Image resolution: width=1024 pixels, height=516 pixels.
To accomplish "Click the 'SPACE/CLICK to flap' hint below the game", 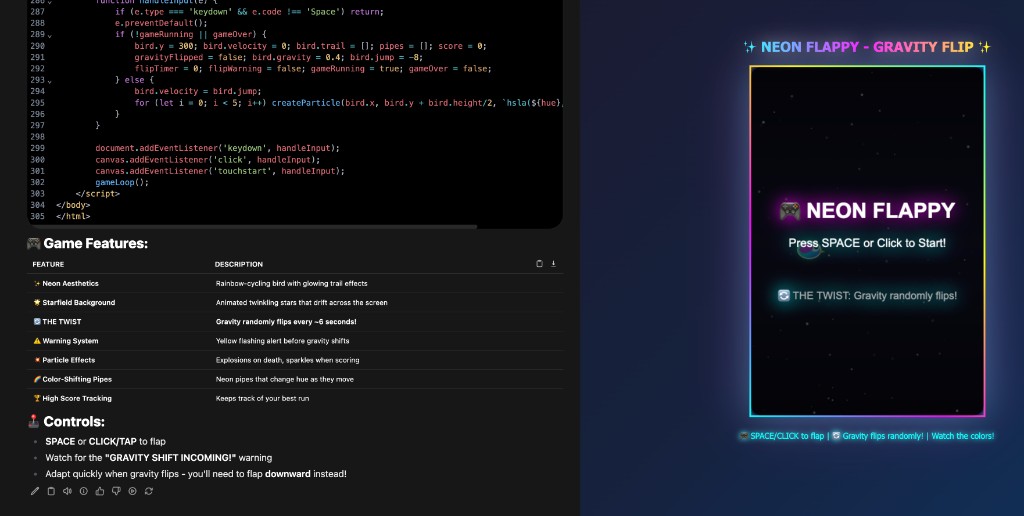I will click(781, 436).
